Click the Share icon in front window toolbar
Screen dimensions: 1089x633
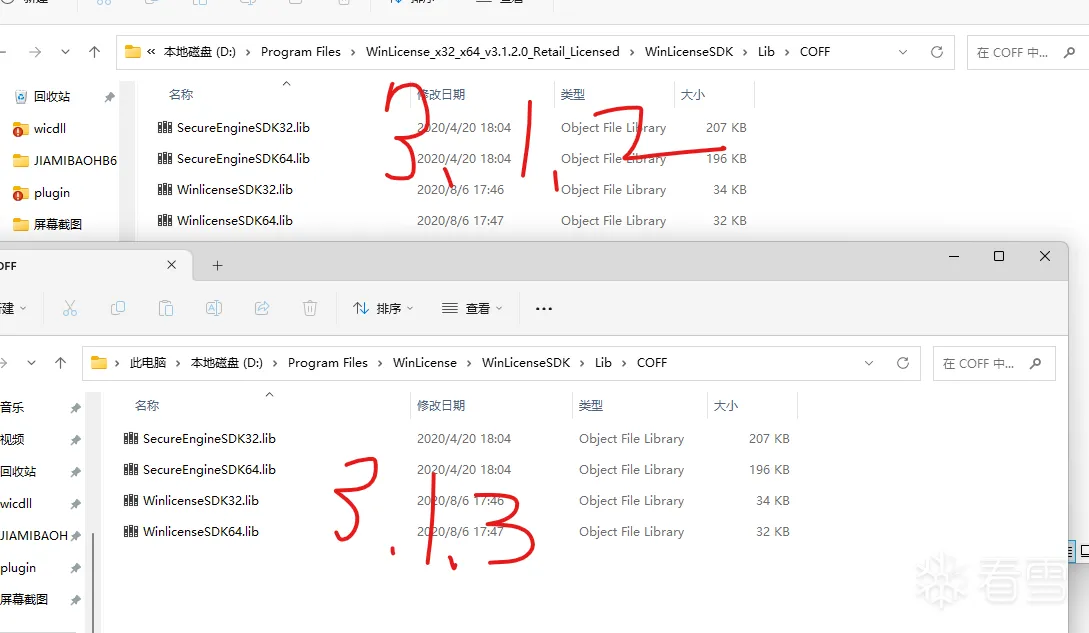[x=262, y=308]
